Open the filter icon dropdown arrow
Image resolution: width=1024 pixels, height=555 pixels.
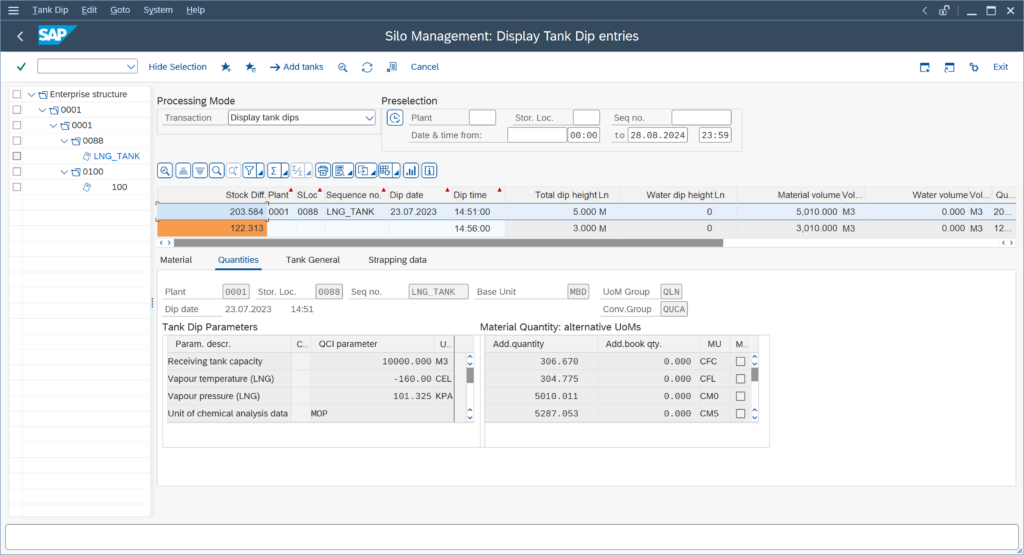pos(261,172)
